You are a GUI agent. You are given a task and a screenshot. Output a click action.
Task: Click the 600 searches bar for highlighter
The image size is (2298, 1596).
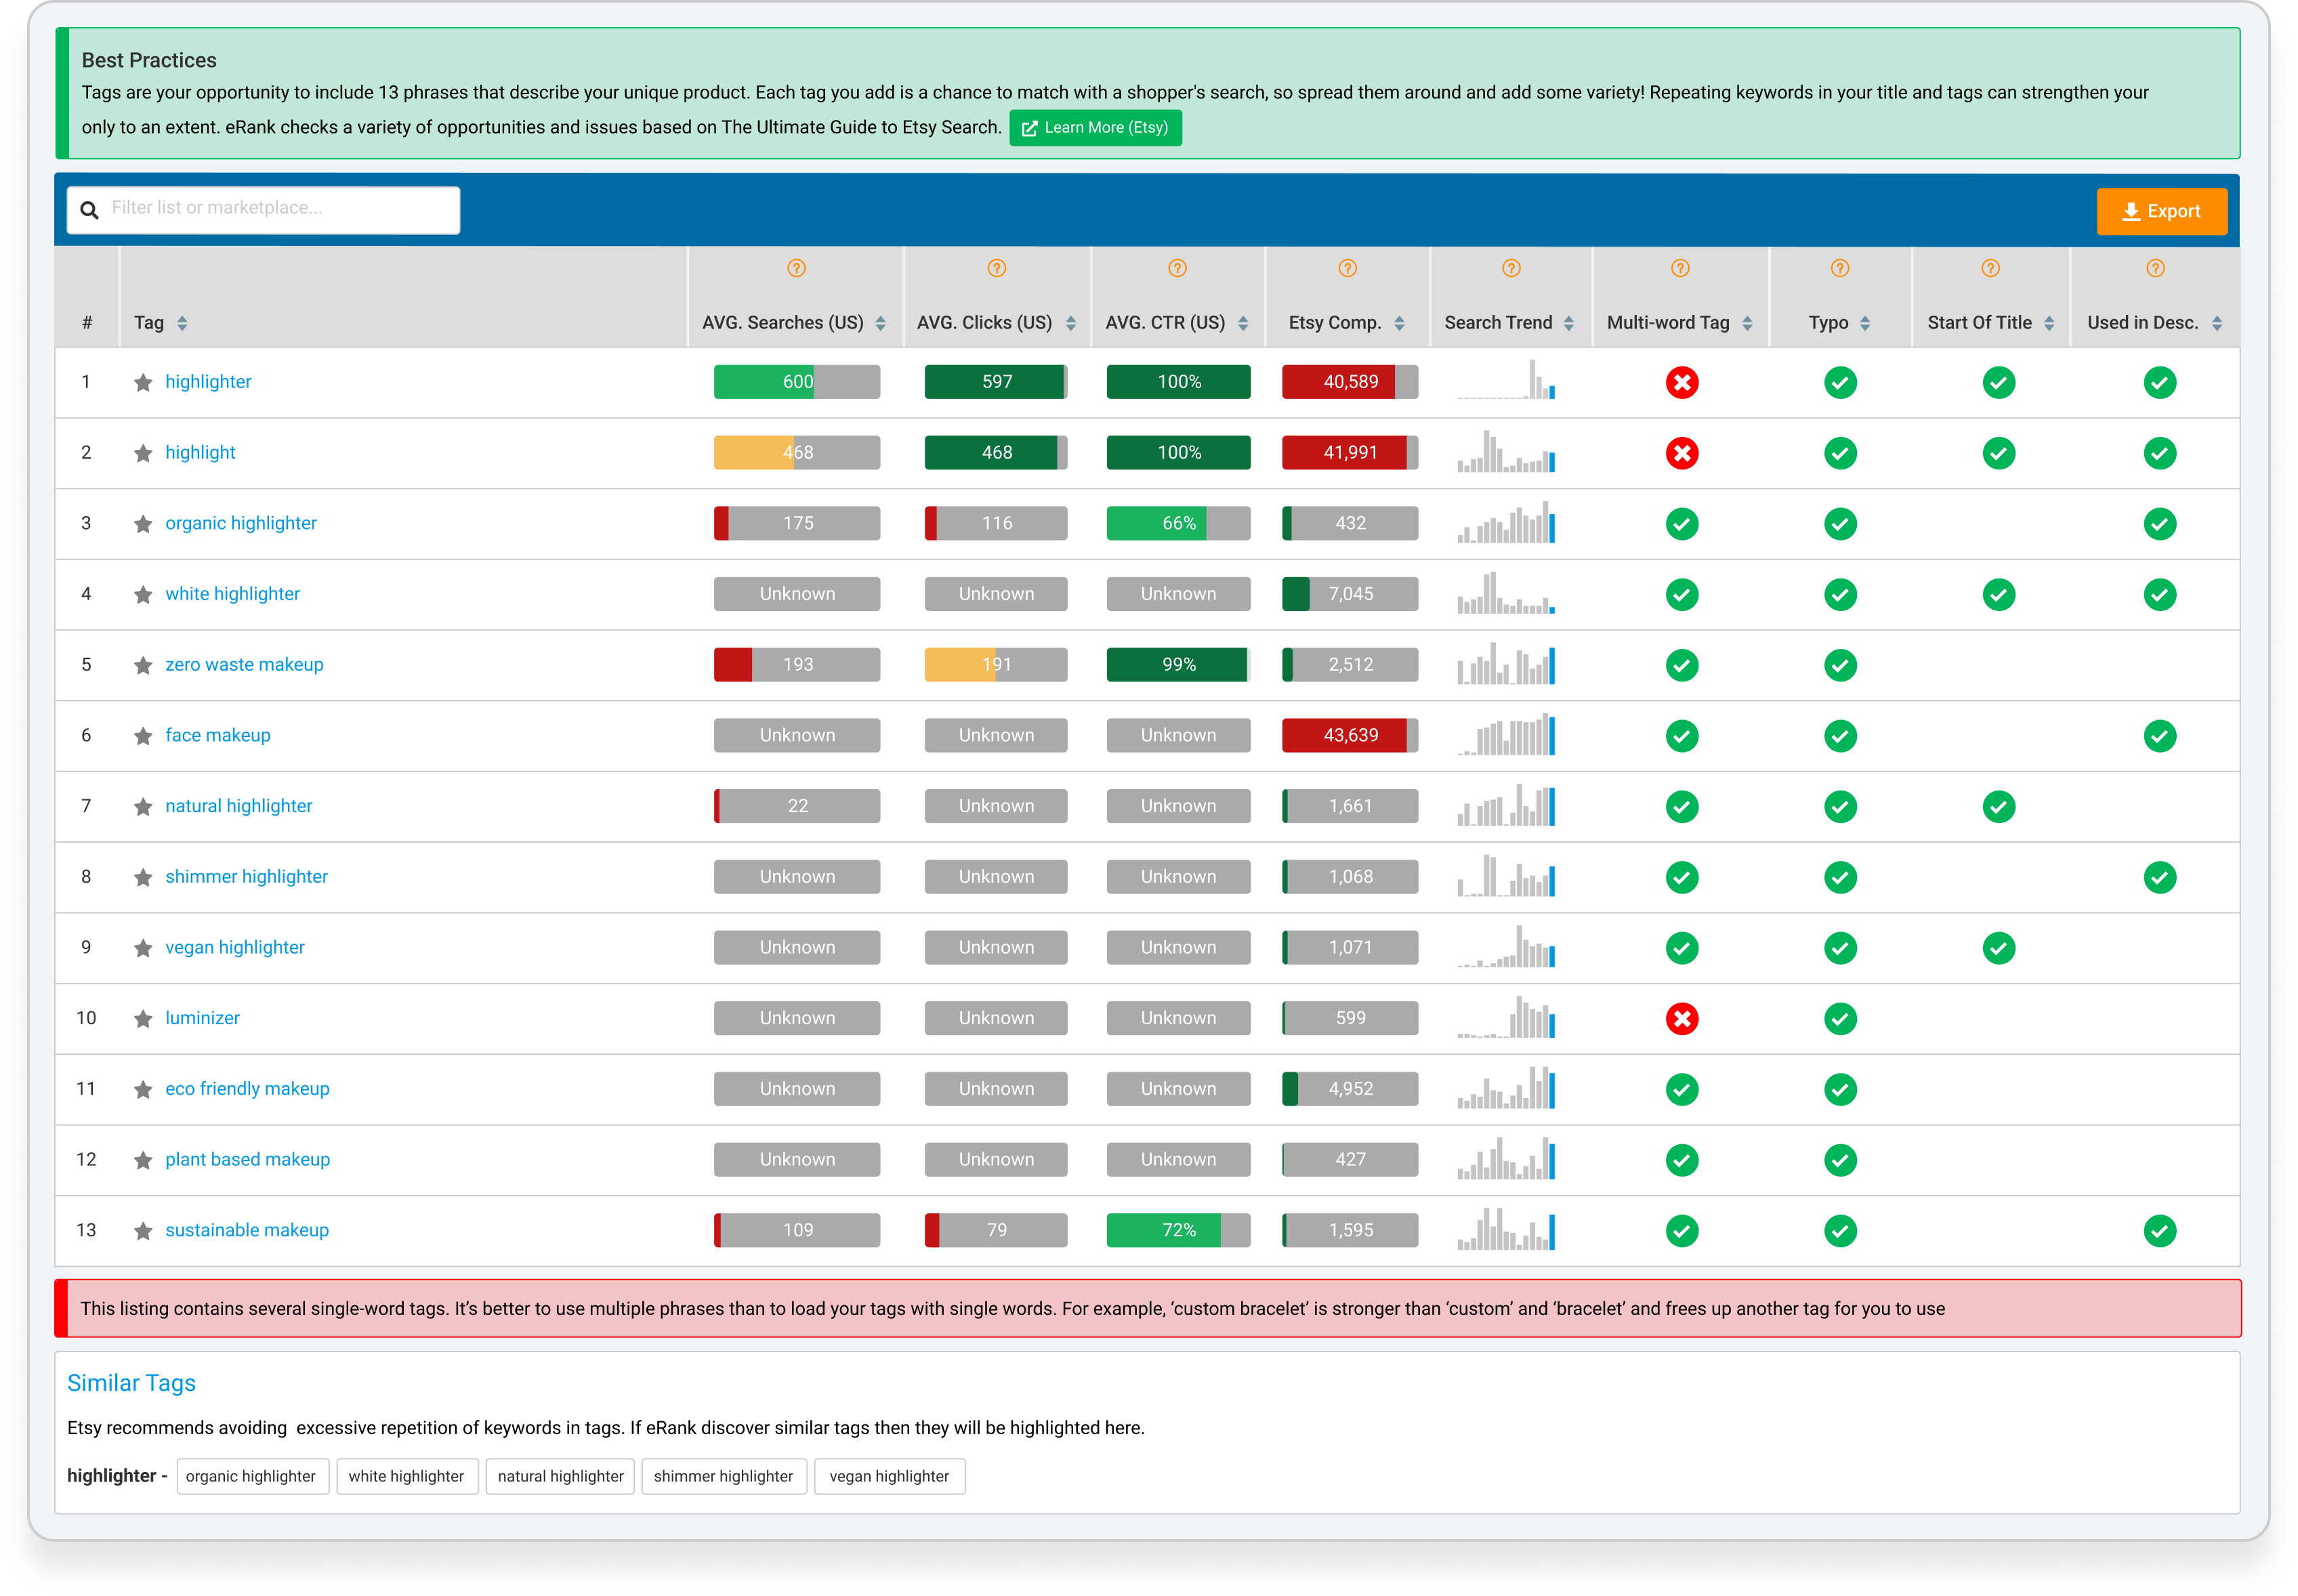pos(797,382)
